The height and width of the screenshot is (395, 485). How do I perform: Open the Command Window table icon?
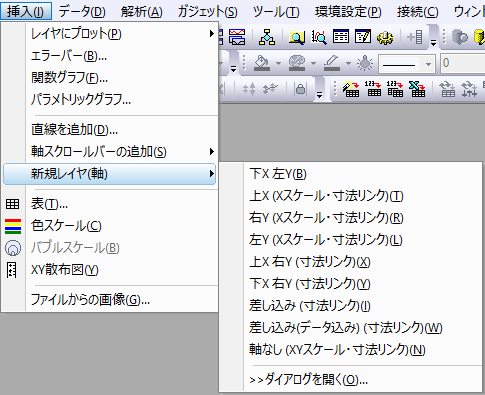pos(341,37)
